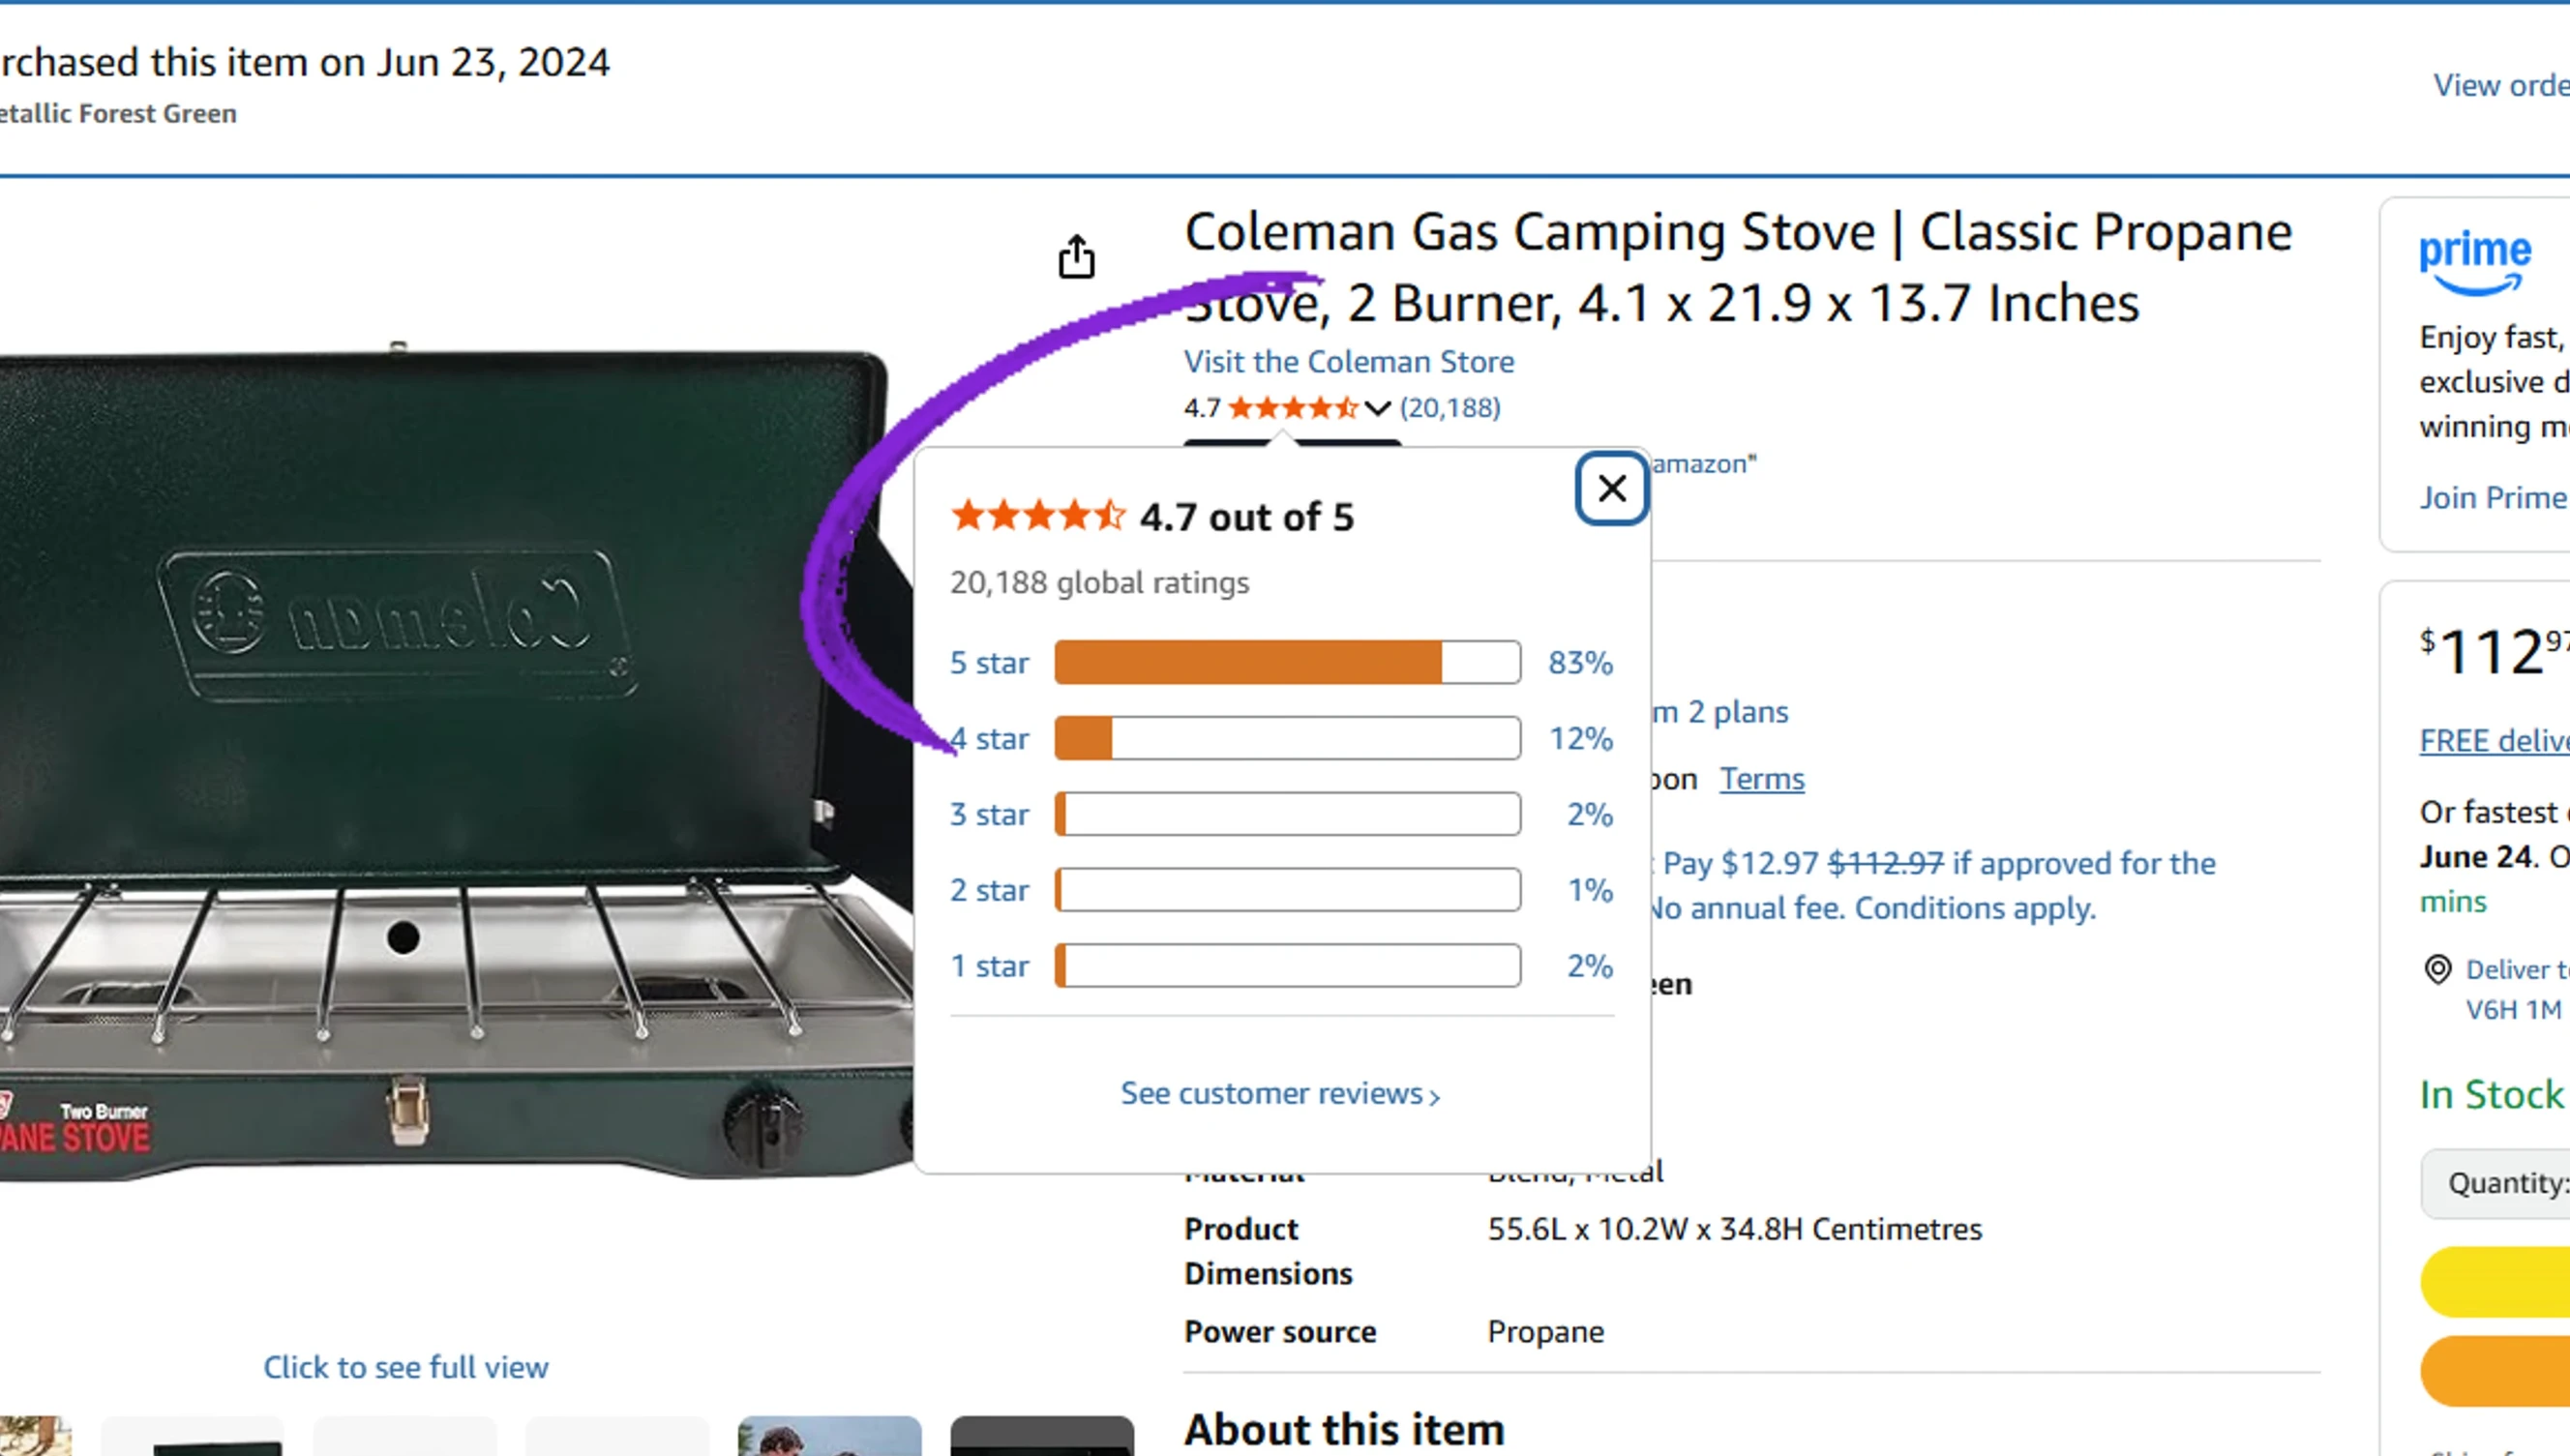The height and width of the screenshot is (1456, 2570).
Task: Click the 83% percentage link
Action: [x=1580, y=663]
